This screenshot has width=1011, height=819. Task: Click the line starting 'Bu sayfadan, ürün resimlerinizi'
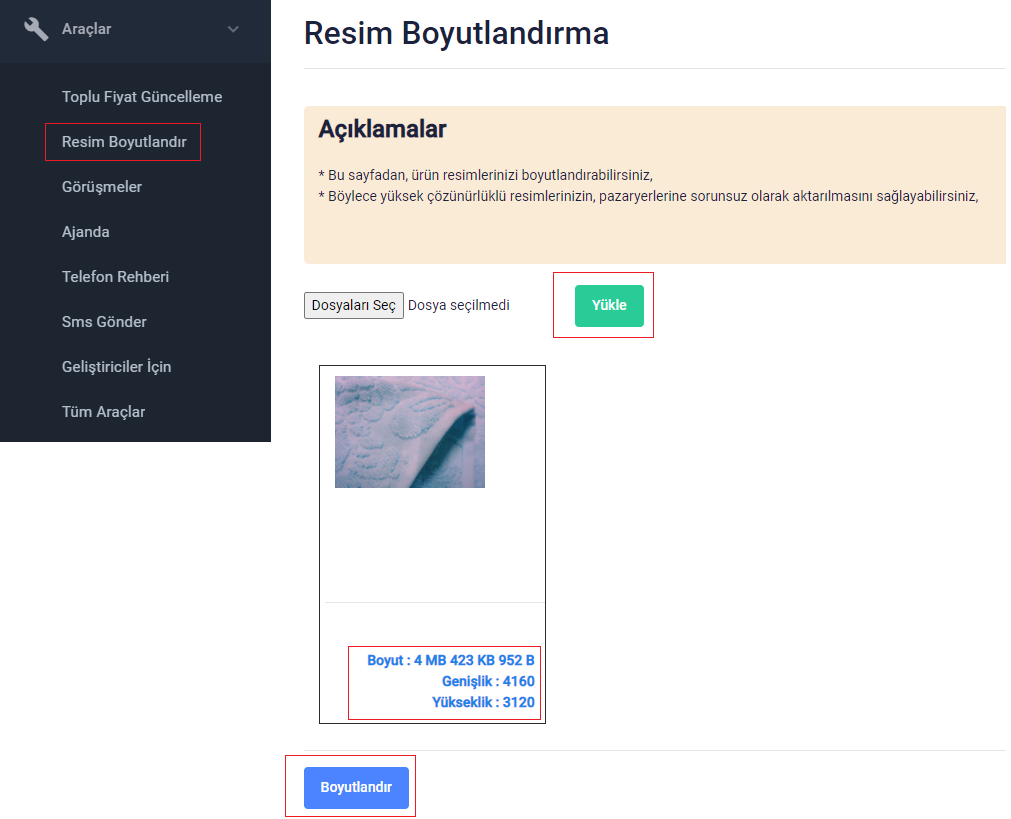pos(486,175)
